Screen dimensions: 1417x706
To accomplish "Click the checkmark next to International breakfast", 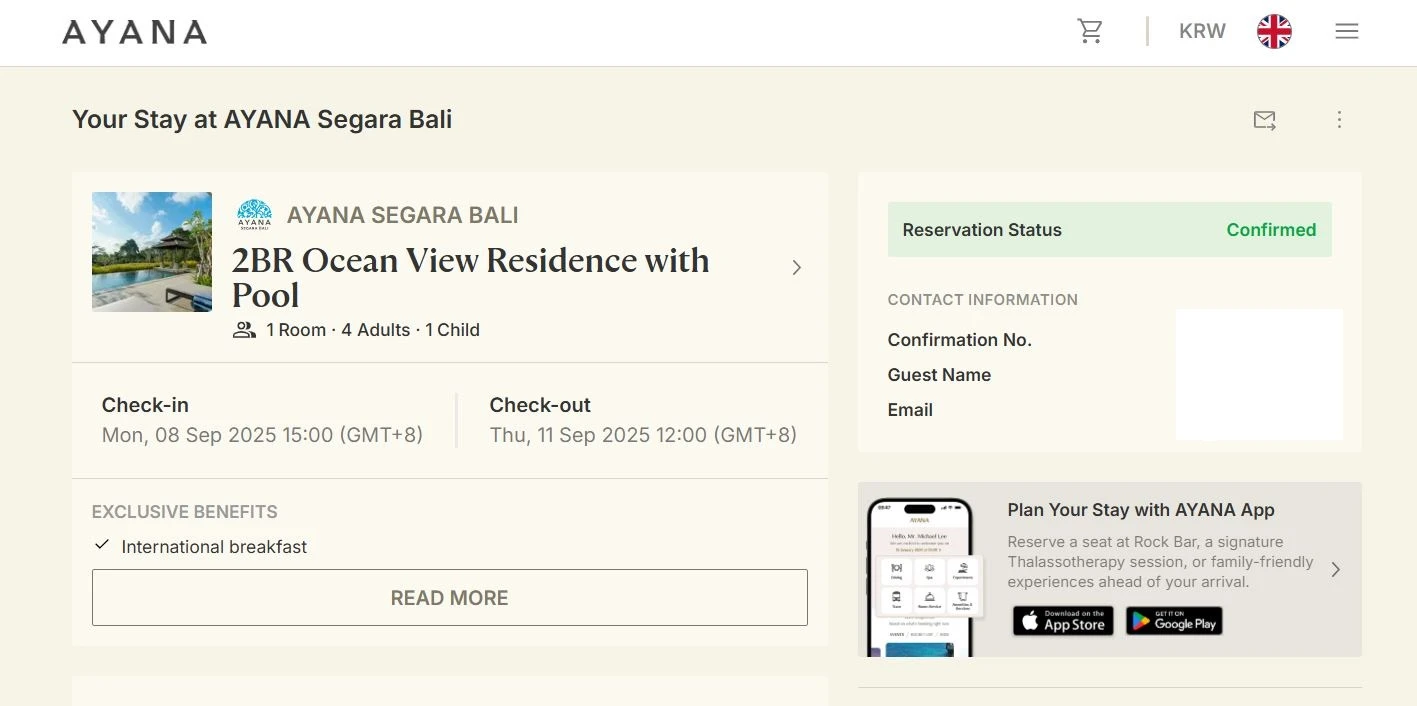I will (x=102, y=545).
